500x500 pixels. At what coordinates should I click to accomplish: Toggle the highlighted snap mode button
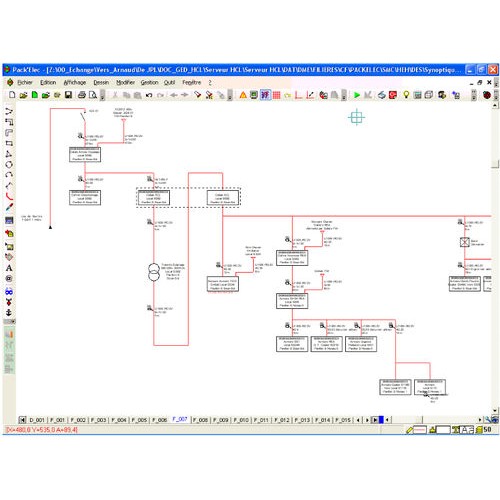click(x=265, y=95)
